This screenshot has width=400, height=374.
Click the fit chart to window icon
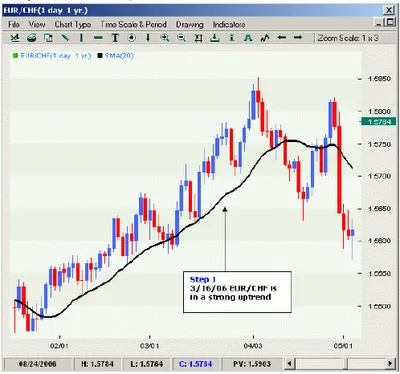198,38
